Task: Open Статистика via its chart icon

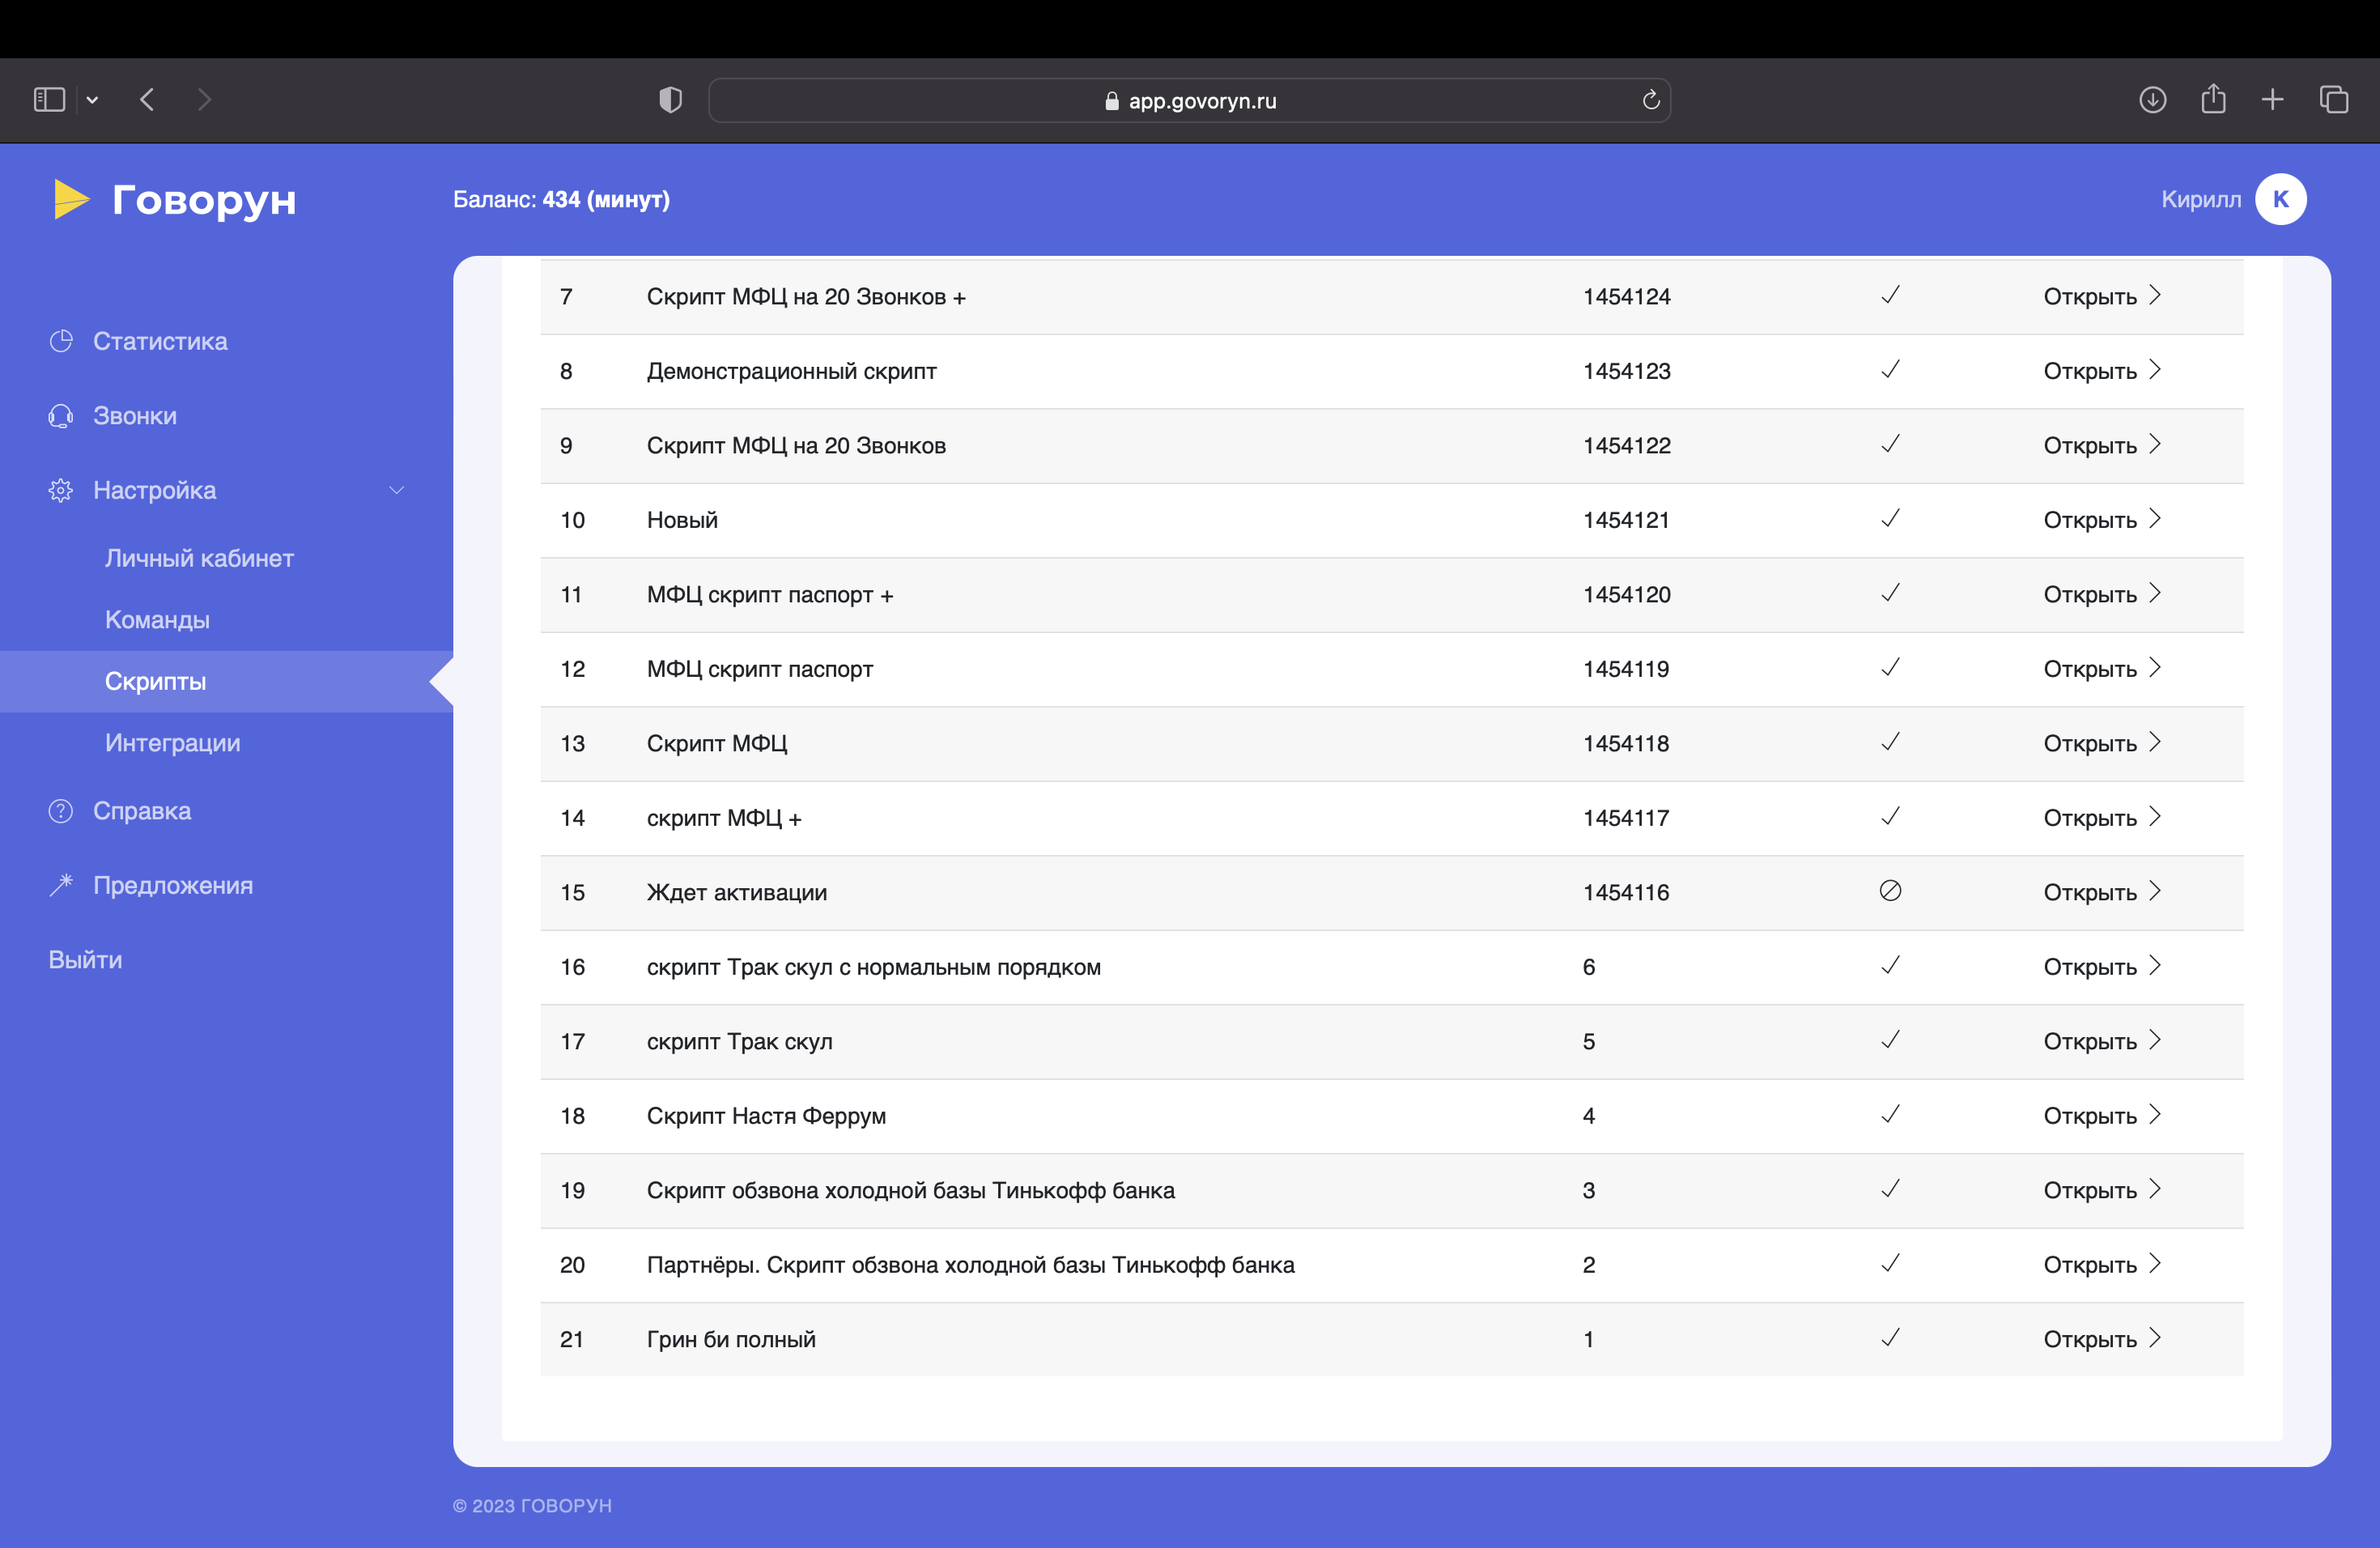Action: (61, 341)
